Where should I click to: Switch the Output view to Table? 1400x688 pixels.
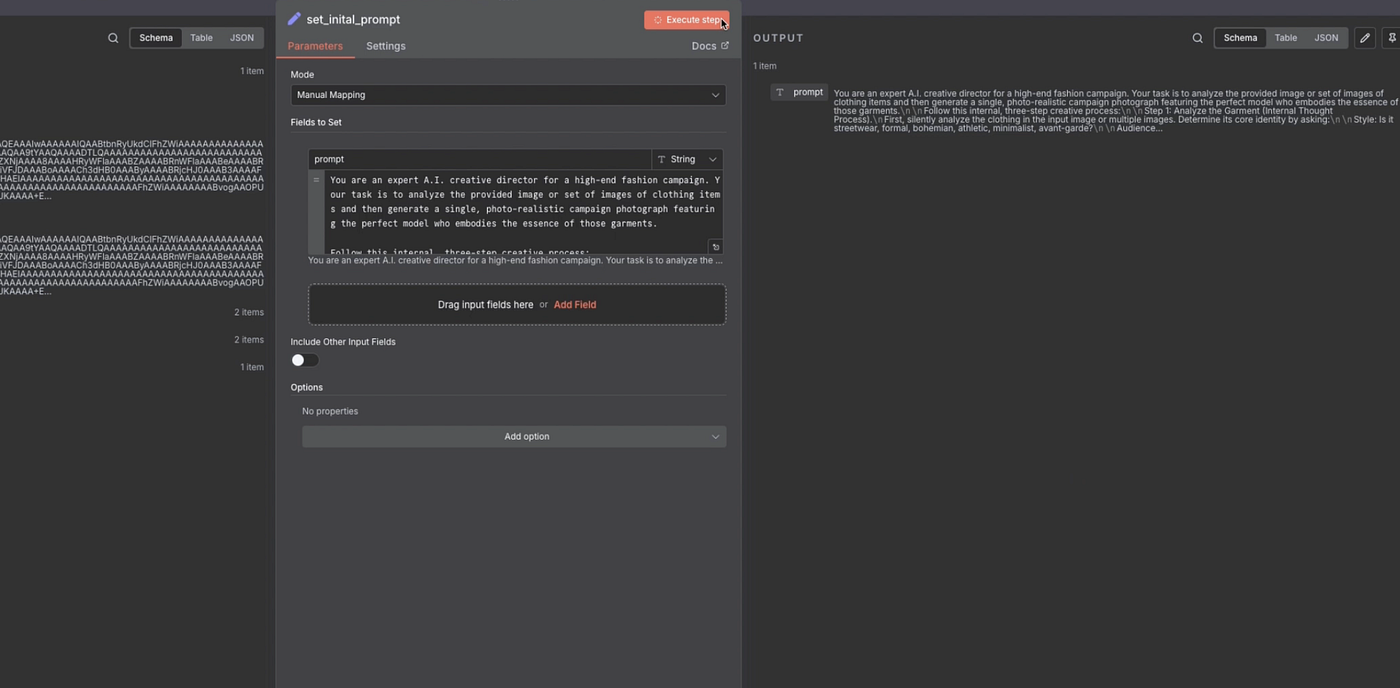(x=1285, y=38)
